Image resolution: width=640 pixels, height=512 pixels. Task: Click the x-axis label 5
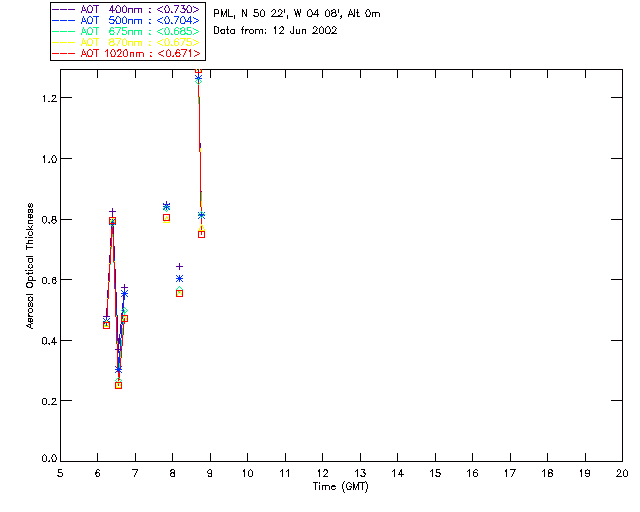[x=60, y=473]
